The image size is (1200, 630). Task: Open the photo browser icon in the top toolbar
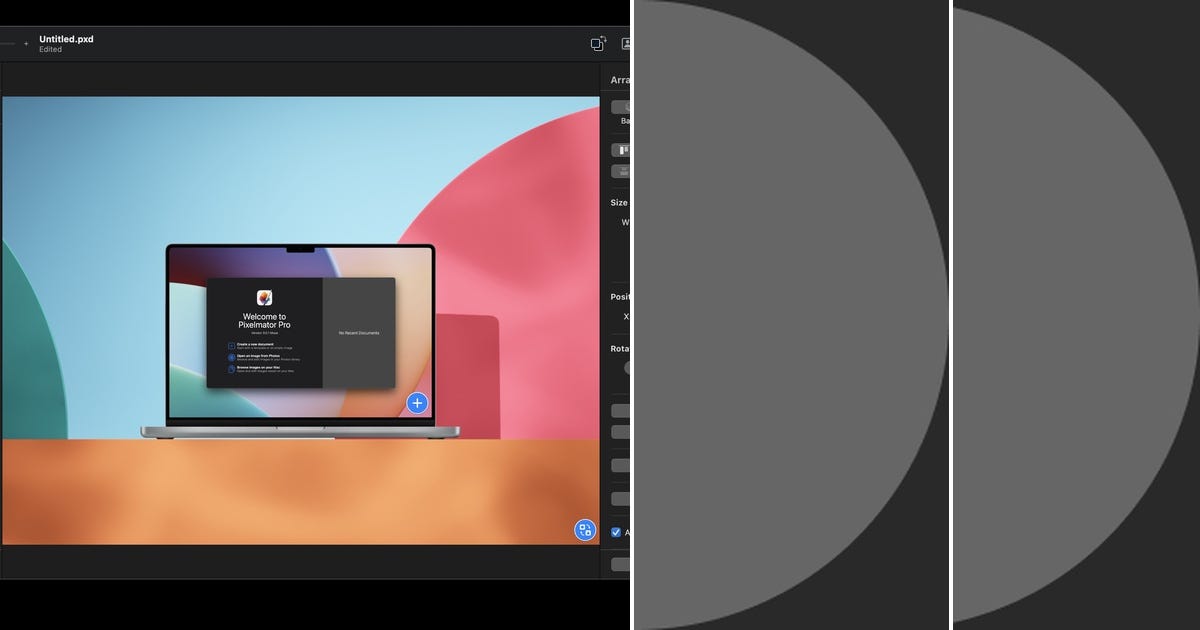[628, 44]
